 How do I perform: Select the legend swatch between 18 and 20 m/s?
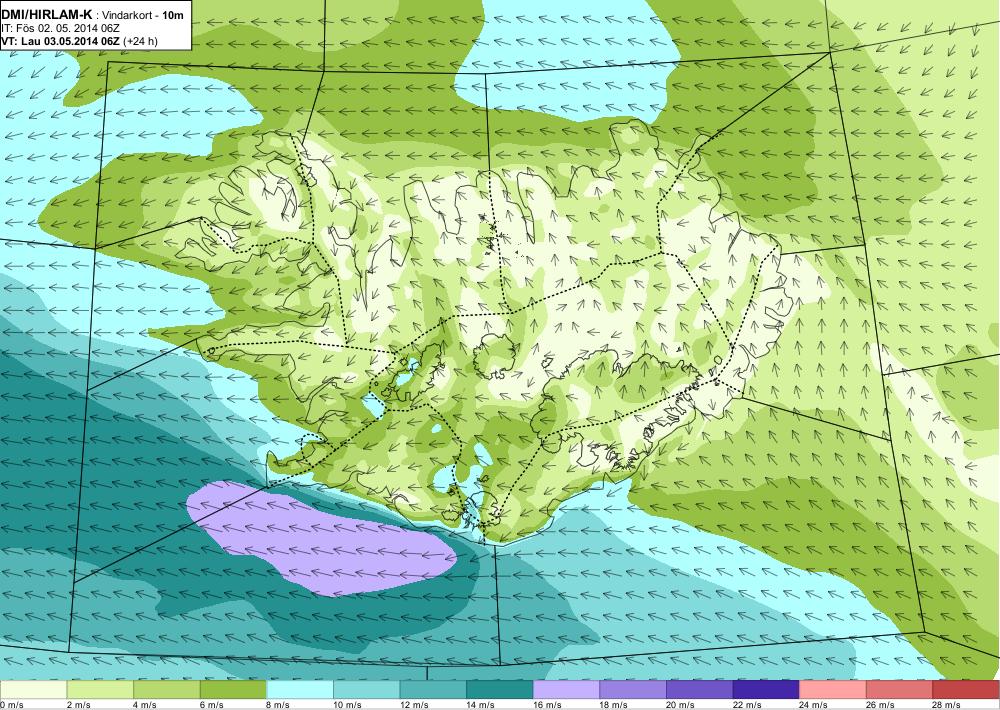click(633, 690)
